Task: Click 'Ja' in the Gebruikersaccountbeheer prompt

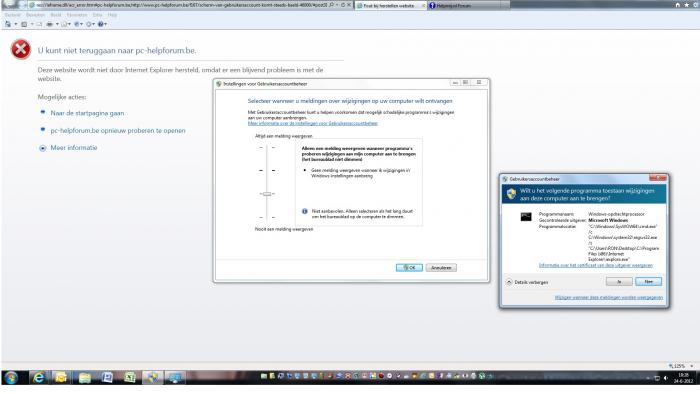Action: click(619, 282)
